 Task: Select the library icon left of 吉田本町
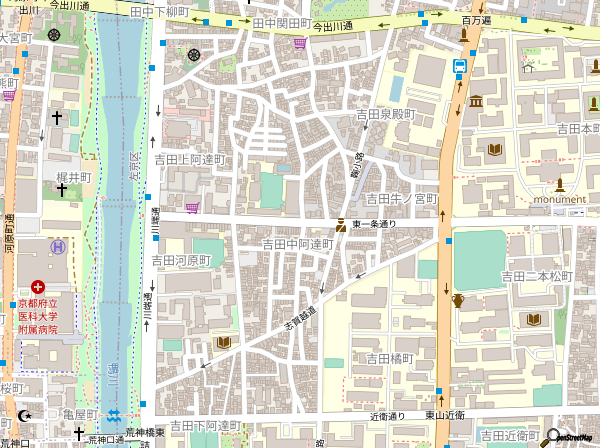click(x=493, y=151)
